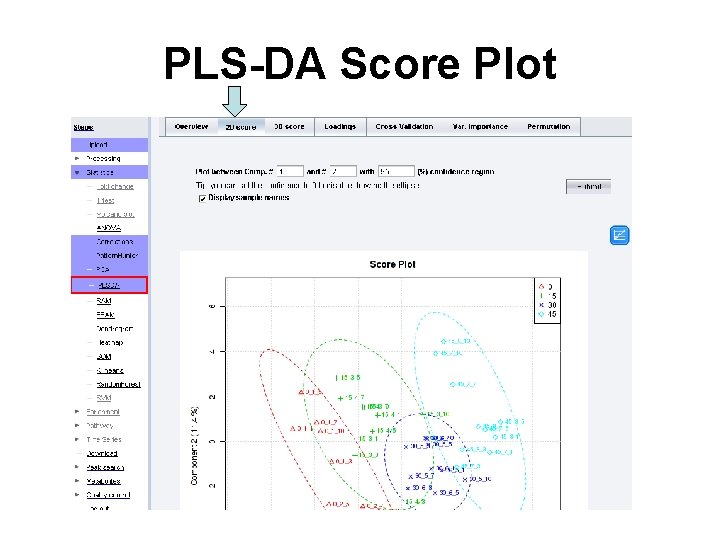This screenshot has width=720, height=540.
Task: Open the Volcano plot link
Action: click(115, 214)
